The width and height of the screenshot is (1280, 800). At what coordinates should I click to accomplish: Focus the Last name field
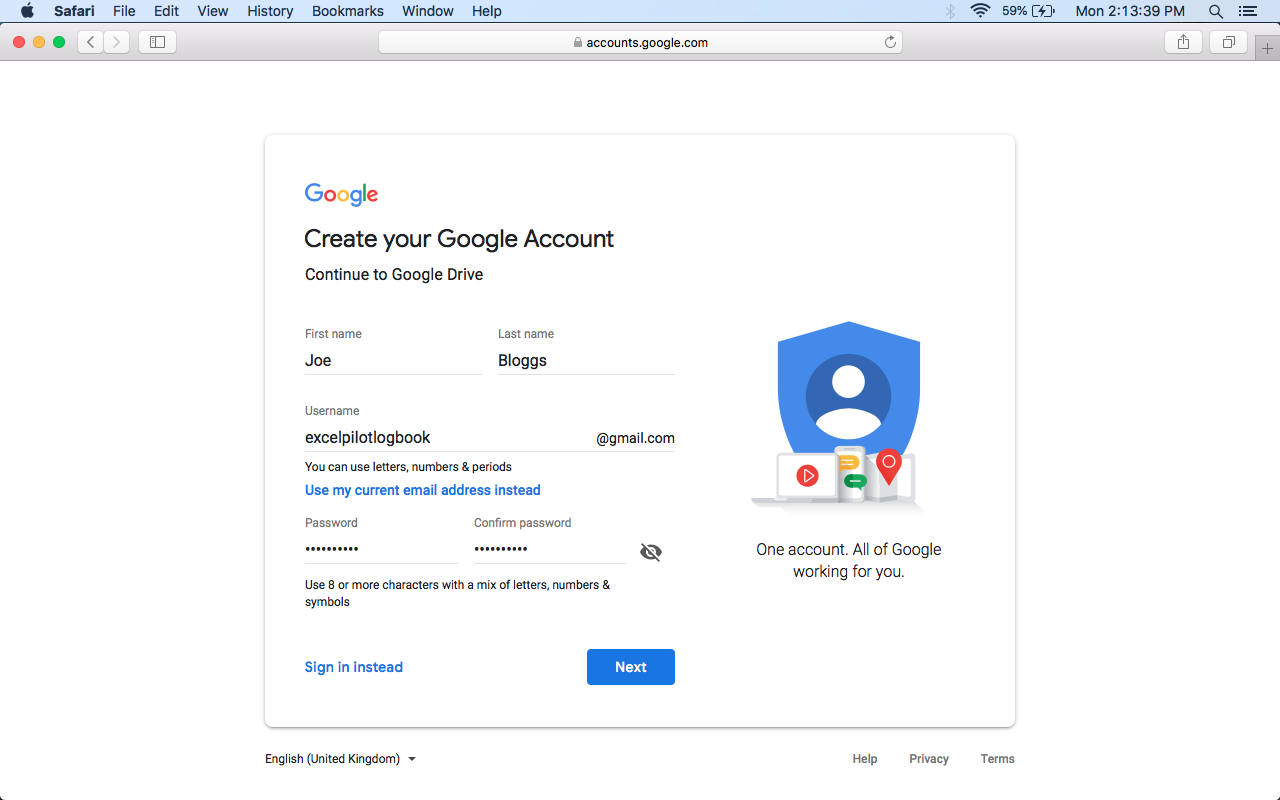tap(586, 360)
